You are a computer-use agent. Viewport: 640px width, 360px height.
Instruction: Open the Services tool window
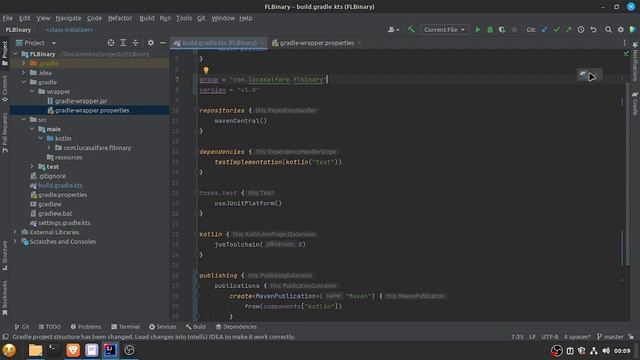[x=162, y=327]
